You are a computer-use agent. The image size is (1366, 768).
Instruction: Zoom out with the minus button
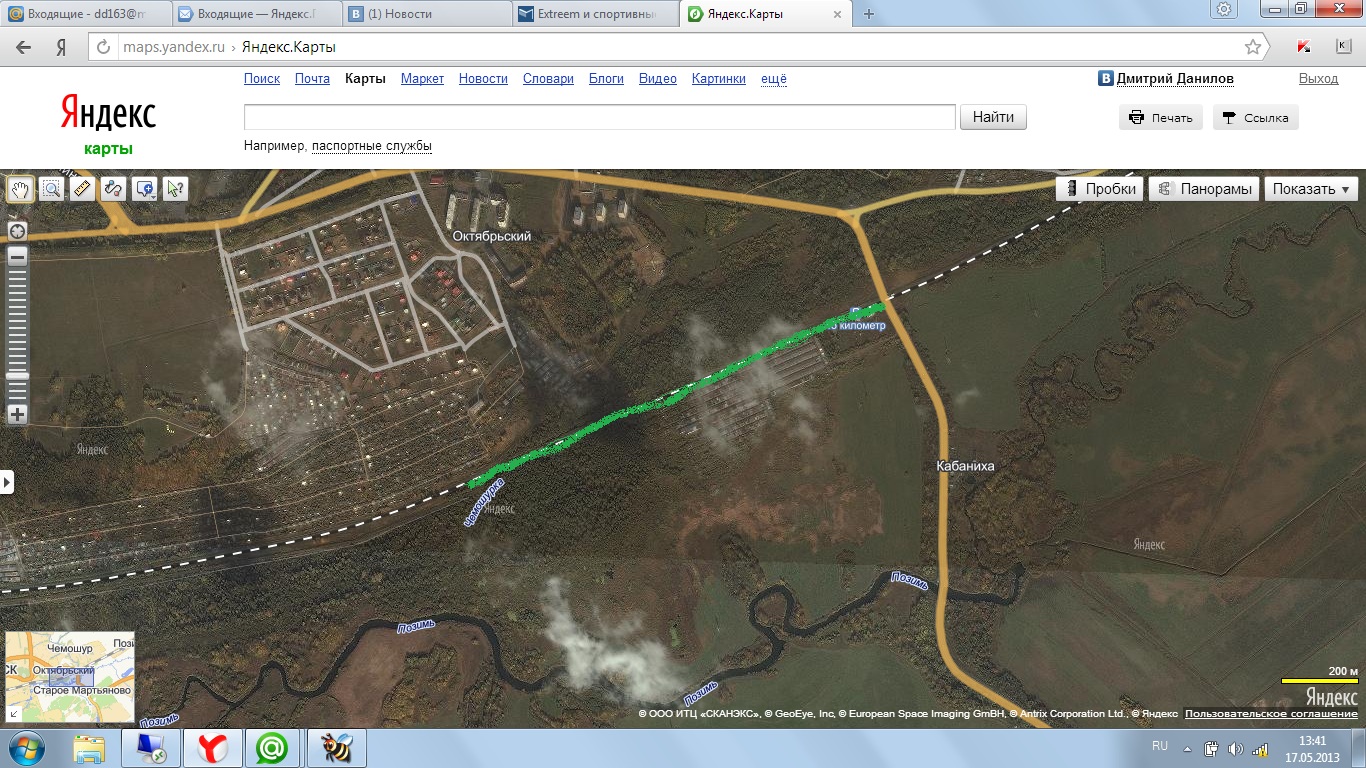(18, 256)
